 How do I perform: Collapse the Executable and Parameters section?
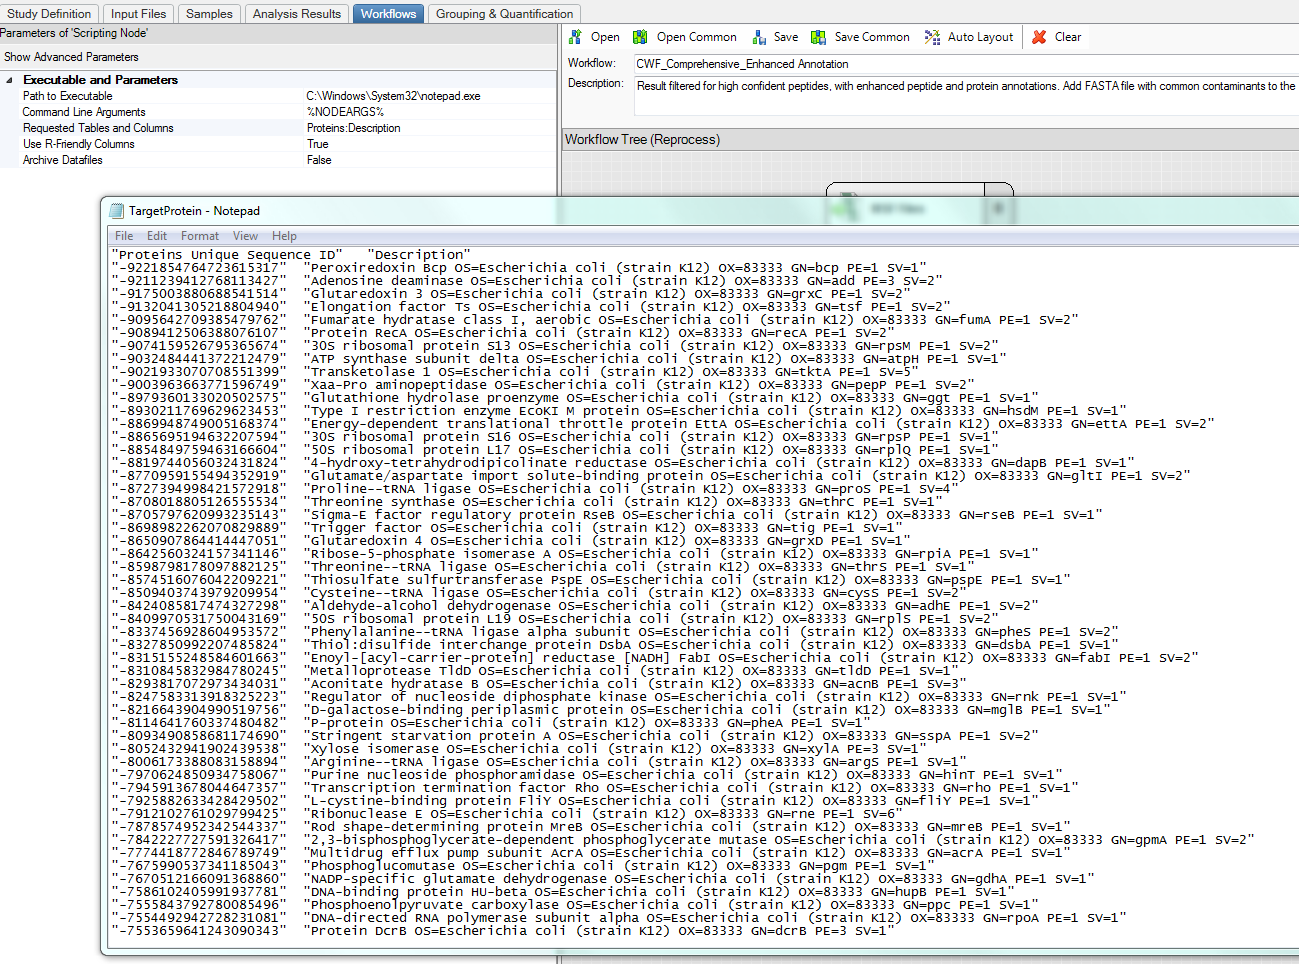point(10,80)
